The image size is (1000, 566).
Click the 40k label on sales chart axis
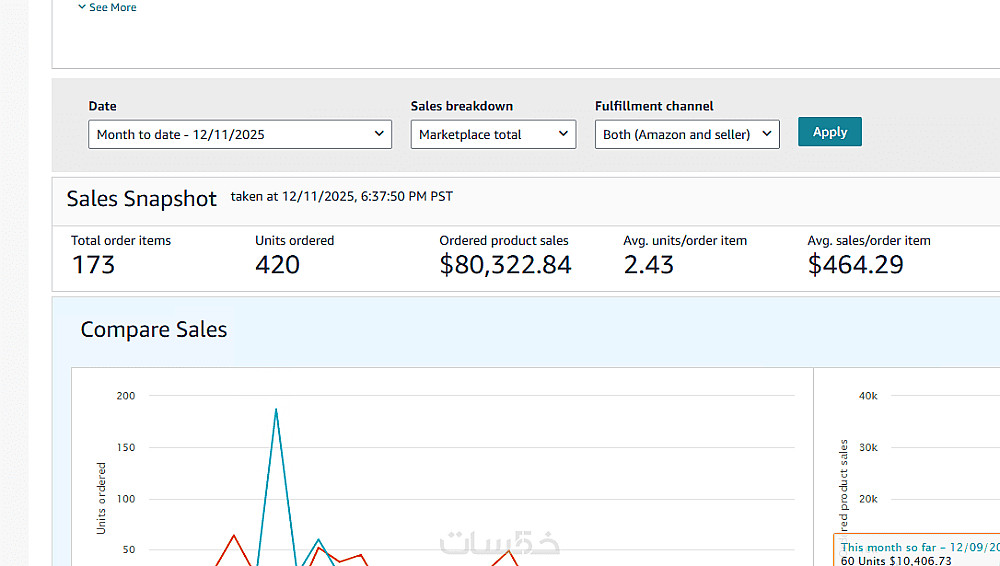[868, 396]
